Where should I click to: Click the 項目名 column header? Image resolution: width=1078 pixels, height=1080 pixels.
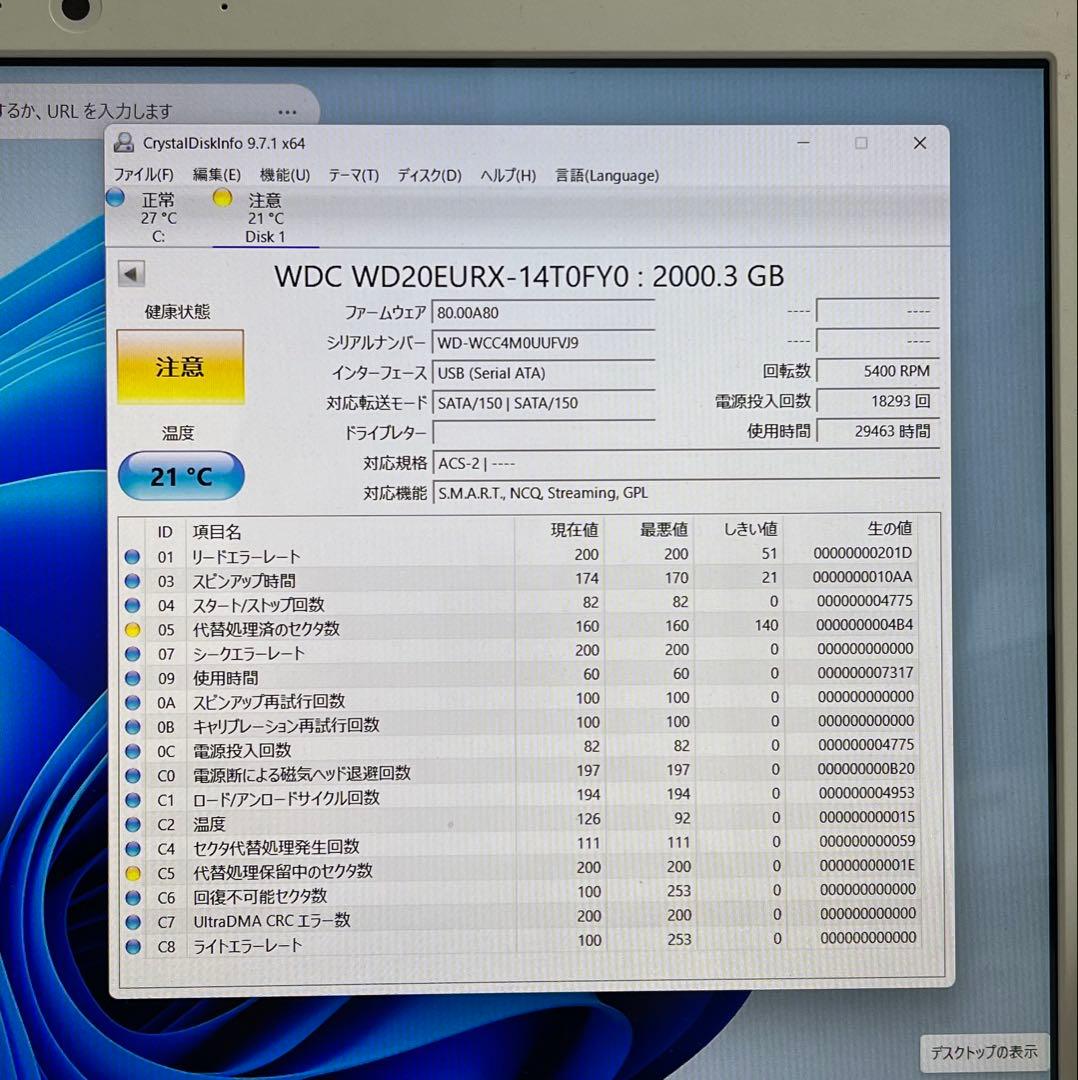click(216, 532)
